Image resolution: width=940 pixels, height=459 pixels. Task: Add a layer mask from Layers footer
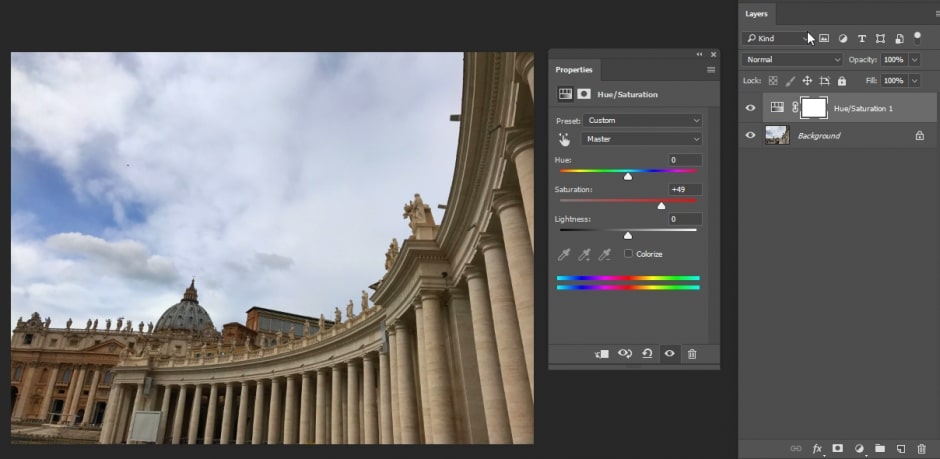click(838, 449)
